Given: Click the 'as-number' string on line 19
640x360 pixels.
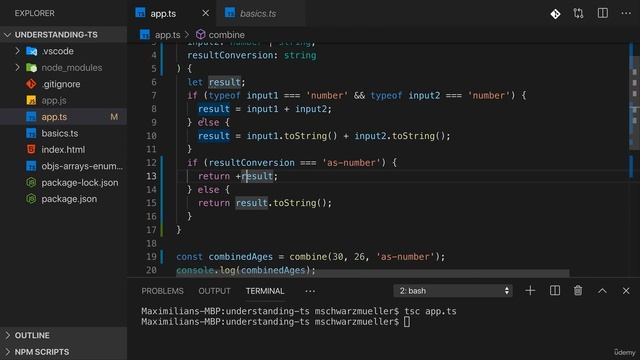Looking at the screenshot, I should click(x=405, y=257).
